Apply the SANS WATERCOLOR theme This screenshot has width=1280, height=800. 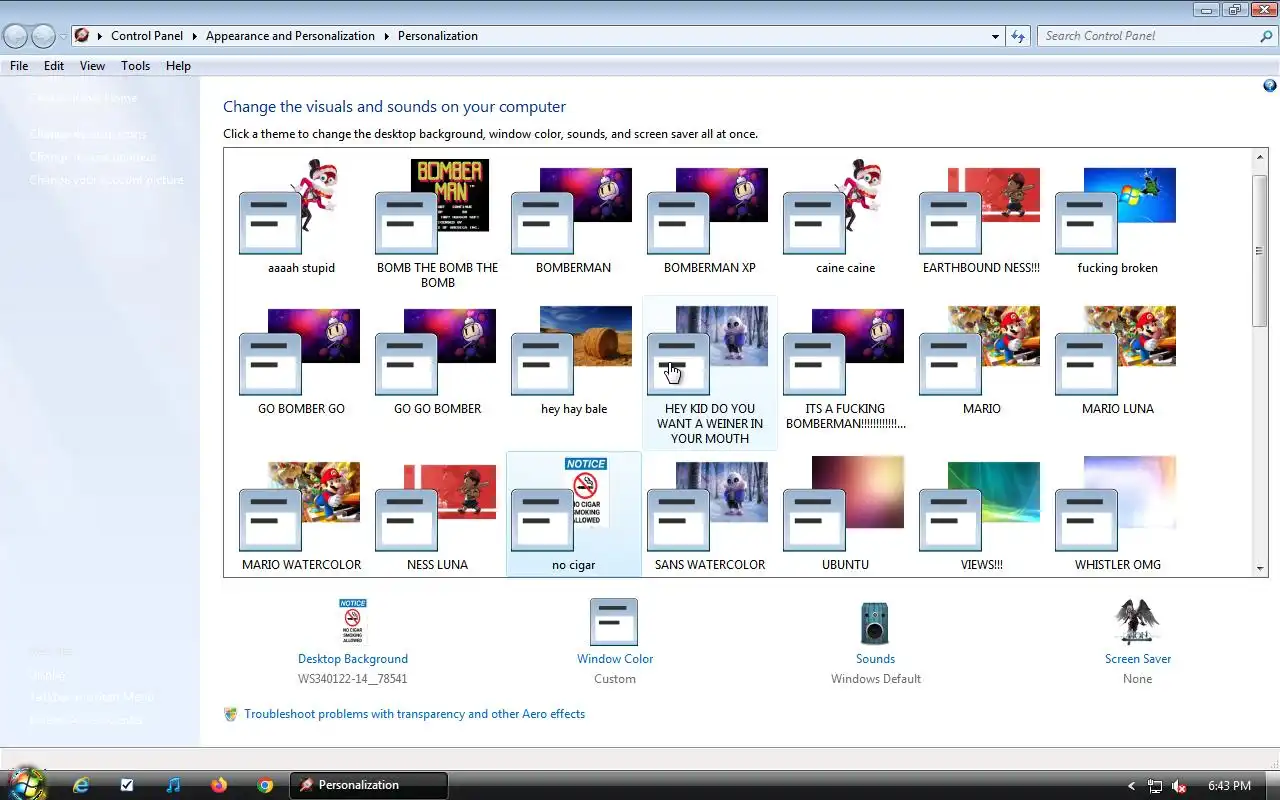coord(709,514)
